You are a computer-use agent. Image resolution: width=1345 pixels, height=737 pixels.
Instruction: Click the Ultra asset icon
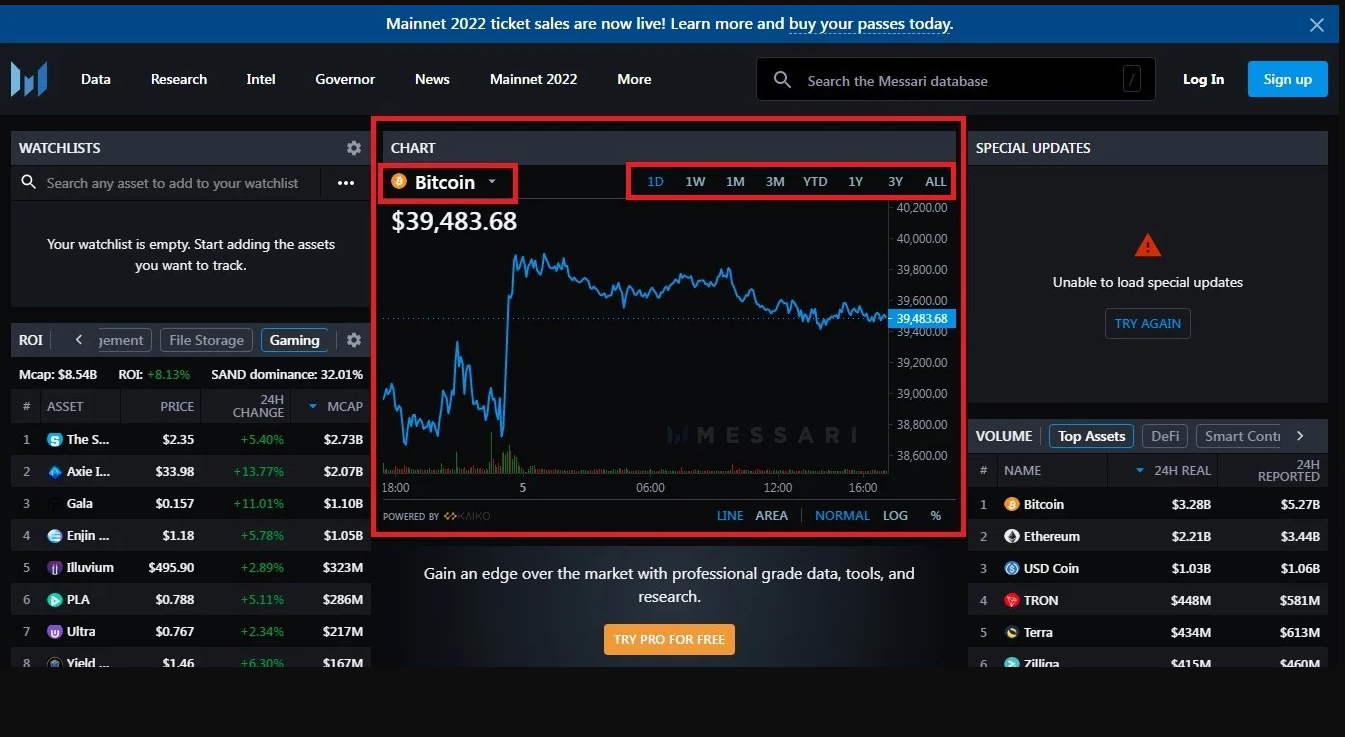55,631
